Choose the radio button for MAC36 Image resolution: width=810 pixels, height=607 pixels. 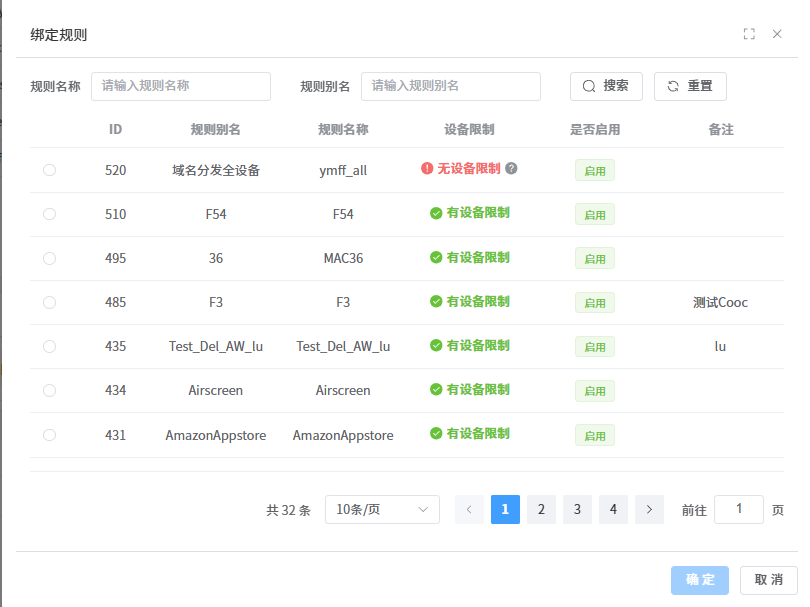[50, 258]
